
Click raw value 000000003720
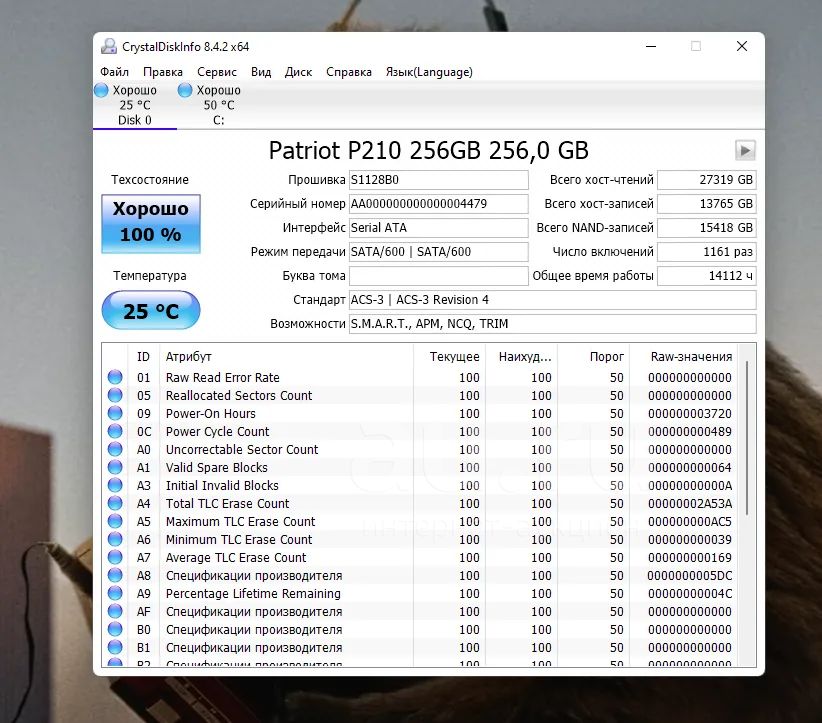(x=690, y=414)
